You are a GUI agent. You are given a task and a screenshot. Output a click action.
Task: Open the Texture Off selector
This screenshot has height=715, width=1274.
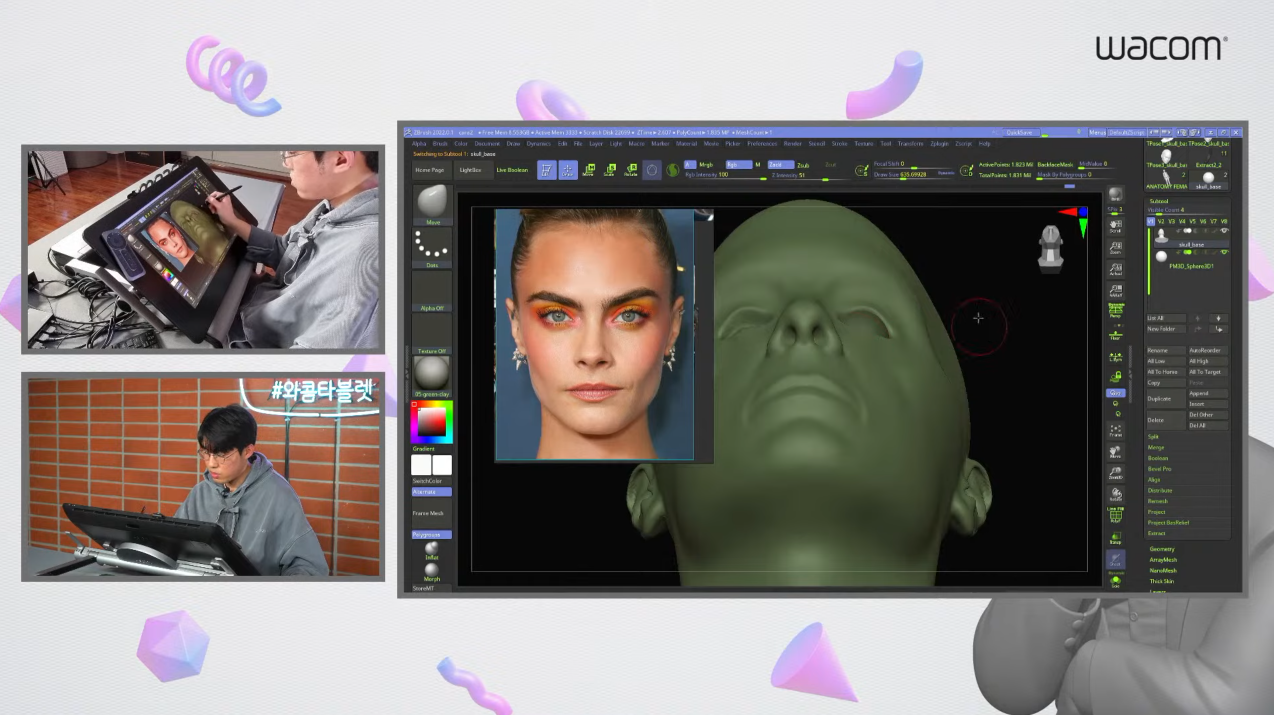click(x=432, y=334)
